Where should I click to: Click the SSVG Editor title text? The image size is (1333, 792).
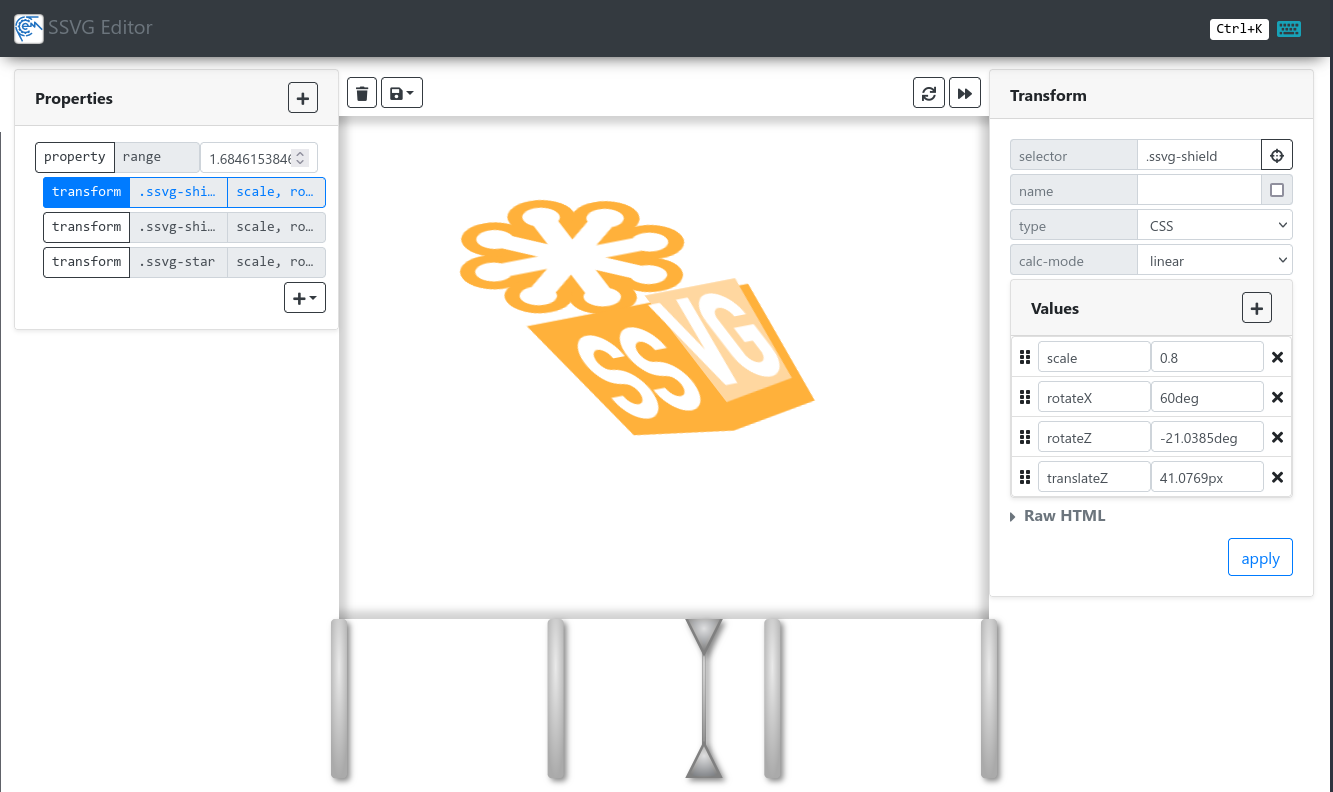100,28
